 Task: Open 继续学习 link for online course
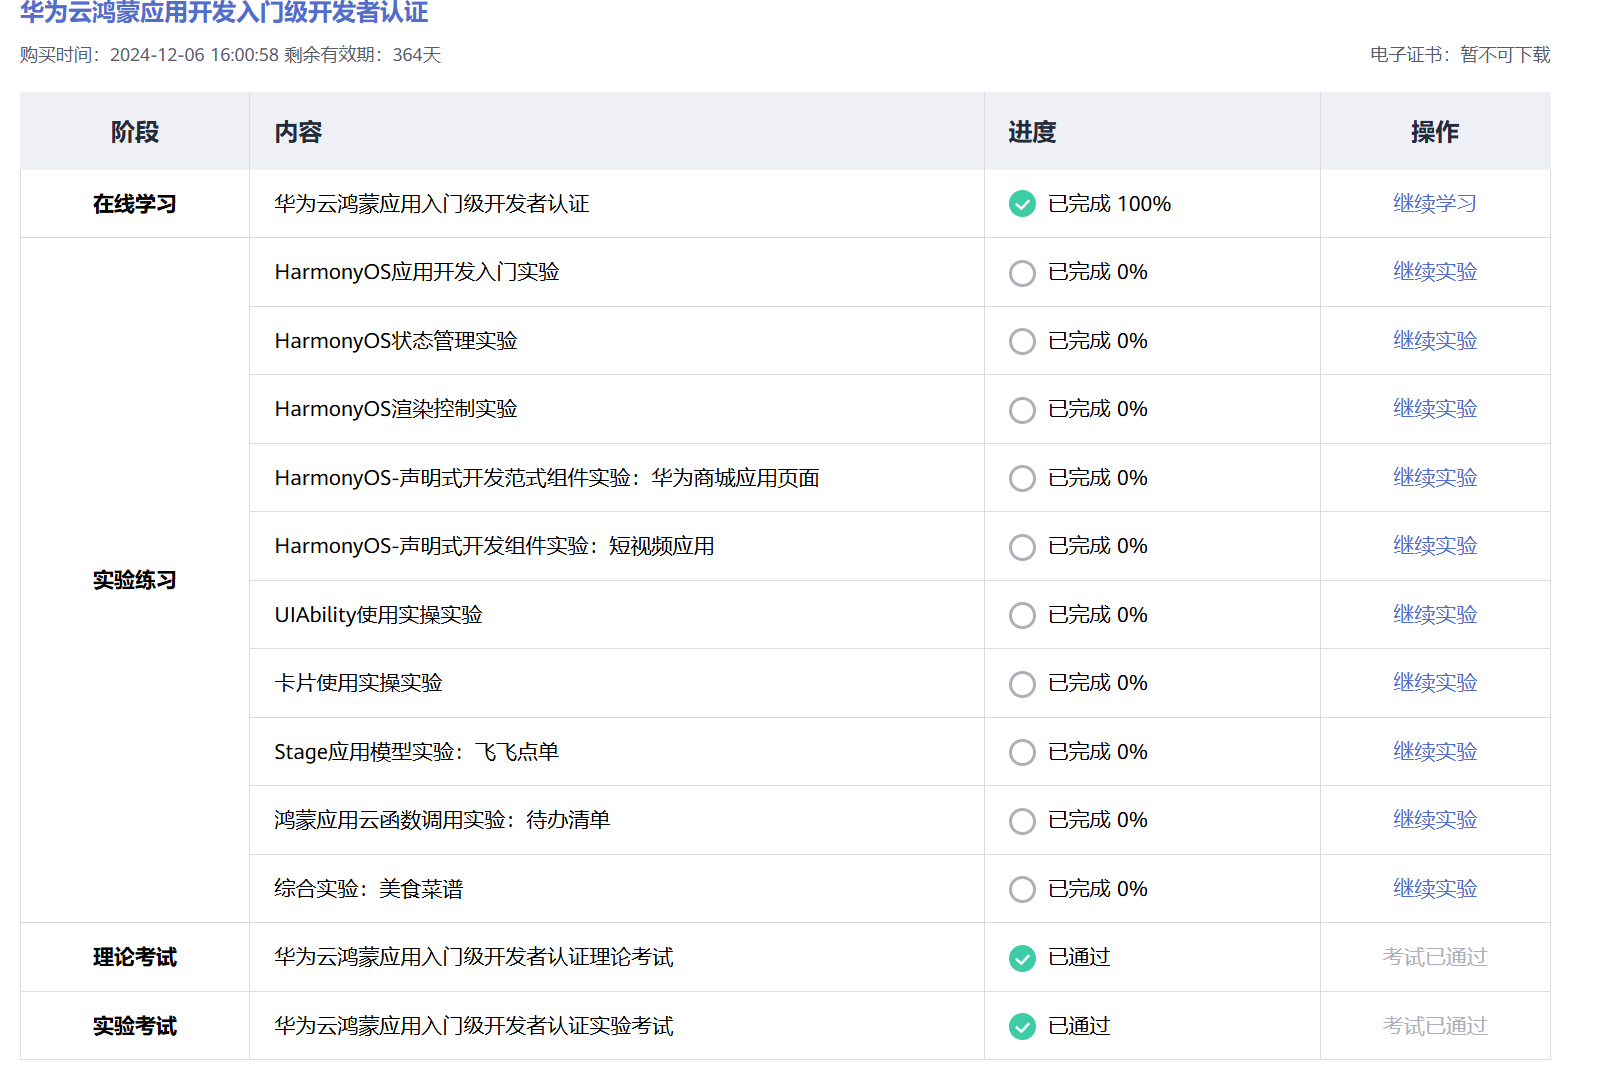click(1435, 203)
